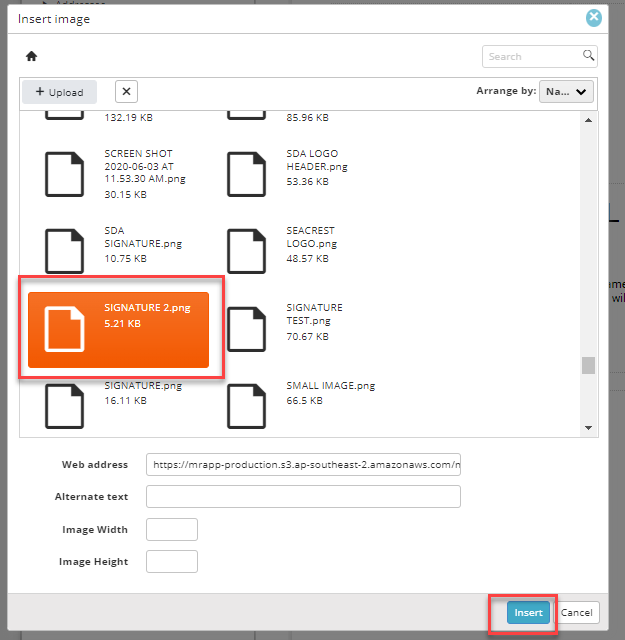Go to the home folder icon
This screenshot has height=640, width=625.
31,56
